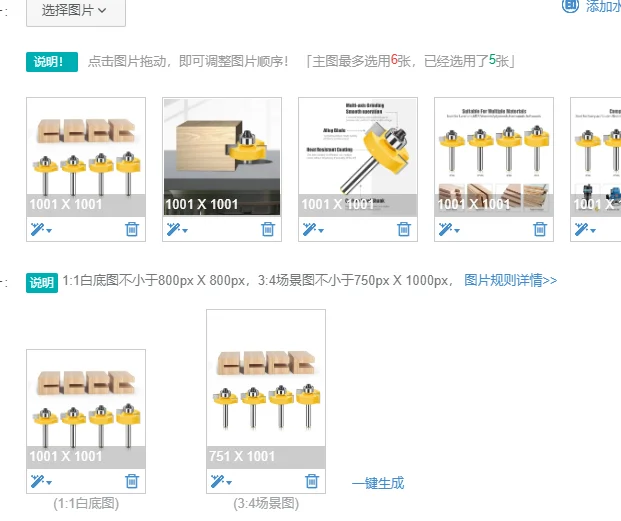Open magic wand edit menu on angled bit diagram image
Image resolution: width=621 pixels, height=521 pixels.
tap(313, 229)
